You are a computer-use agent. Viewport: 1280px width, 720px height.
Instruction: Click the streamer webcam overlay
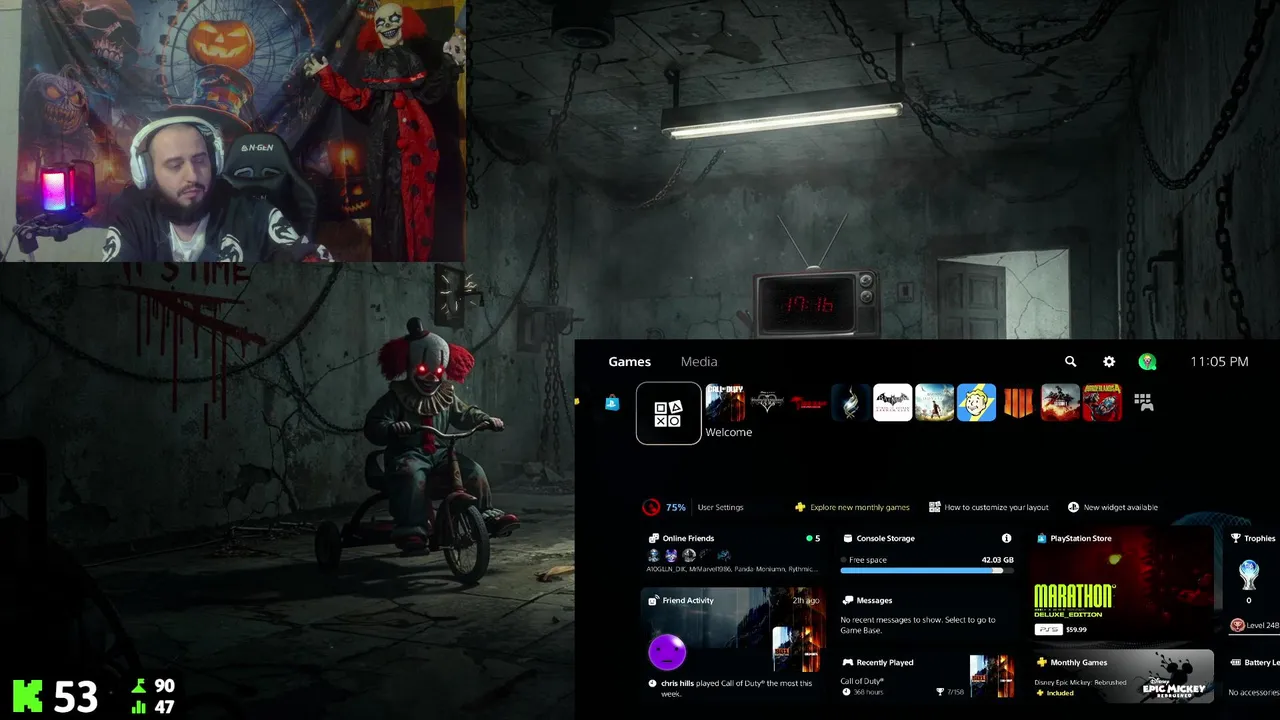233,131
